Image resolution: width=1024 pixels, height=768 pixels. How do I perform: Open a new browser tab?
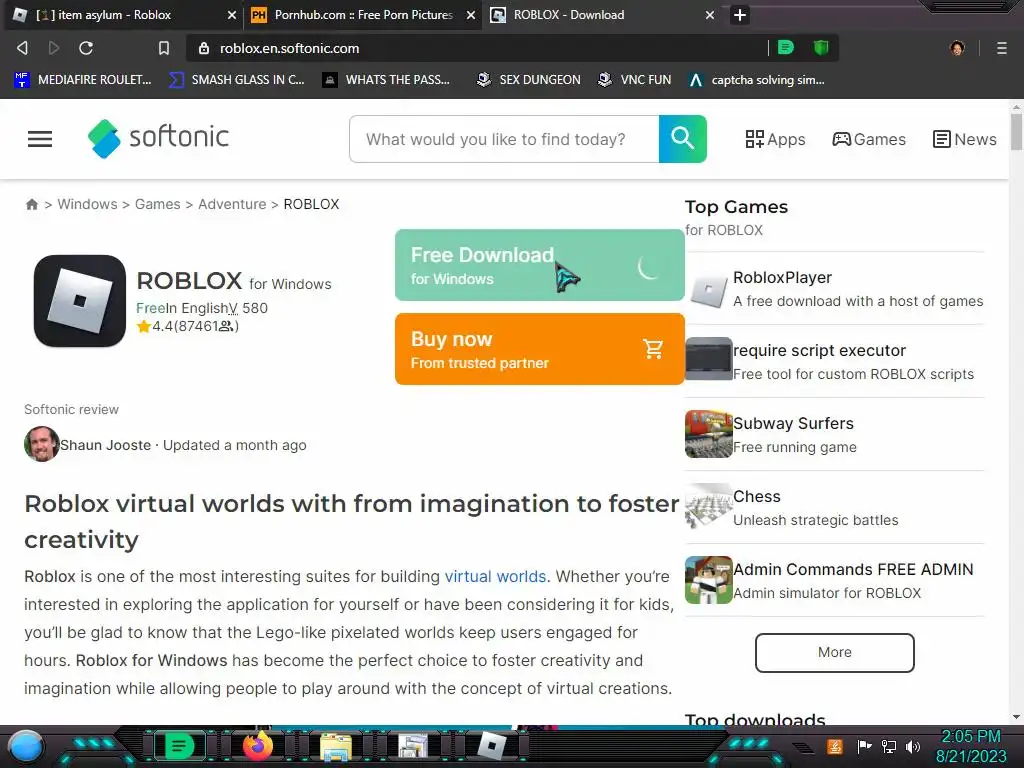pyautogui.click(x=740, y=15)
